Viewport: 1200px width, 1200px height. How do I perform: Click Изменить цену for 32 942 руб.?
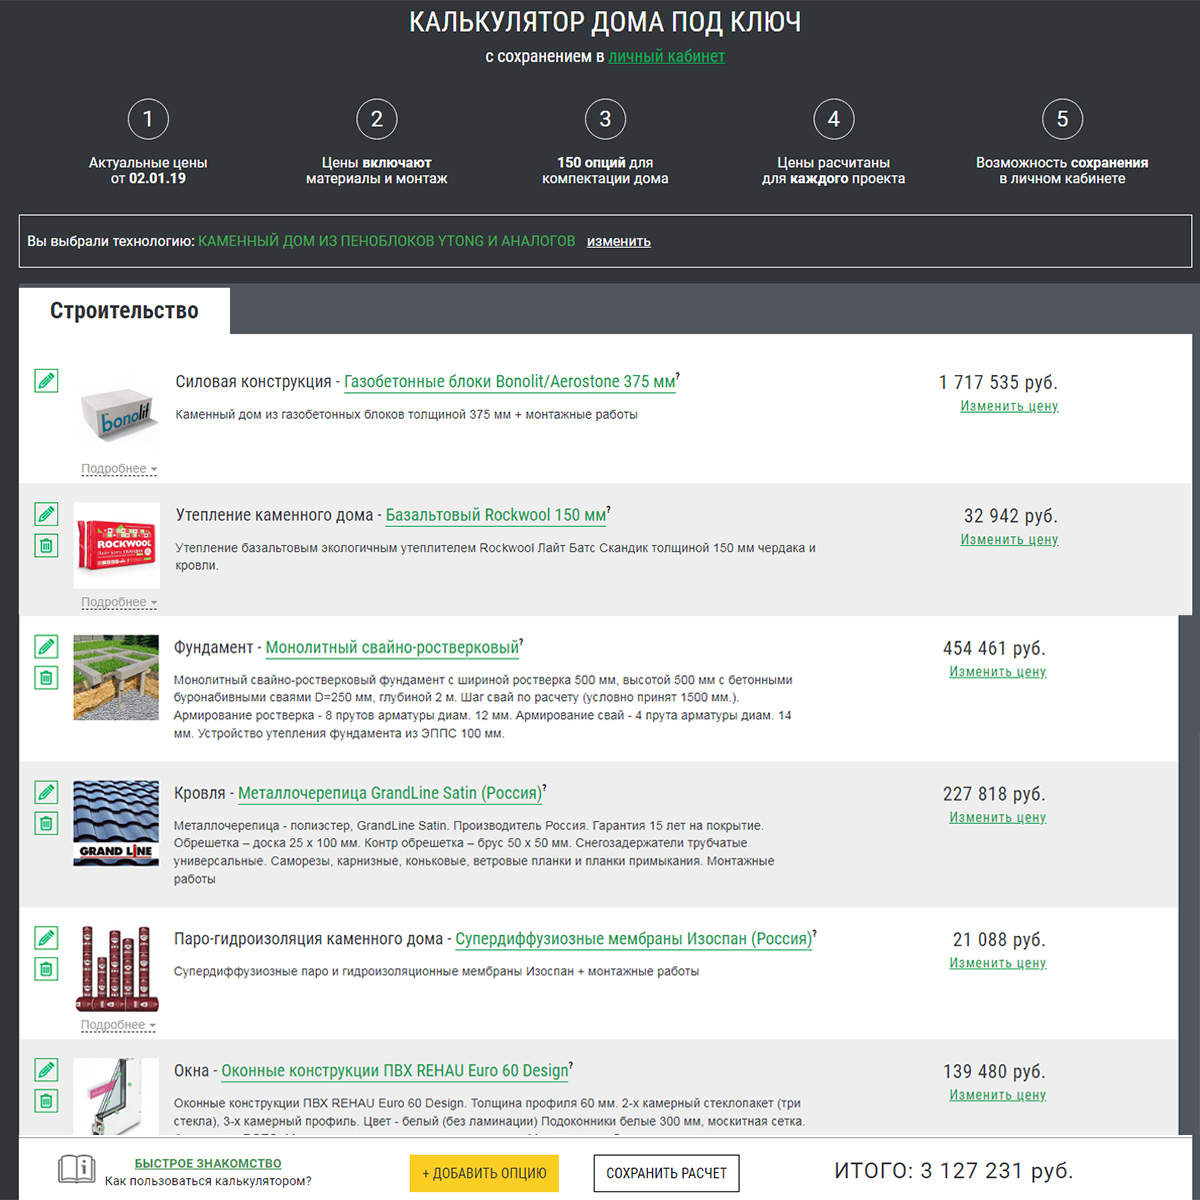1009,539
